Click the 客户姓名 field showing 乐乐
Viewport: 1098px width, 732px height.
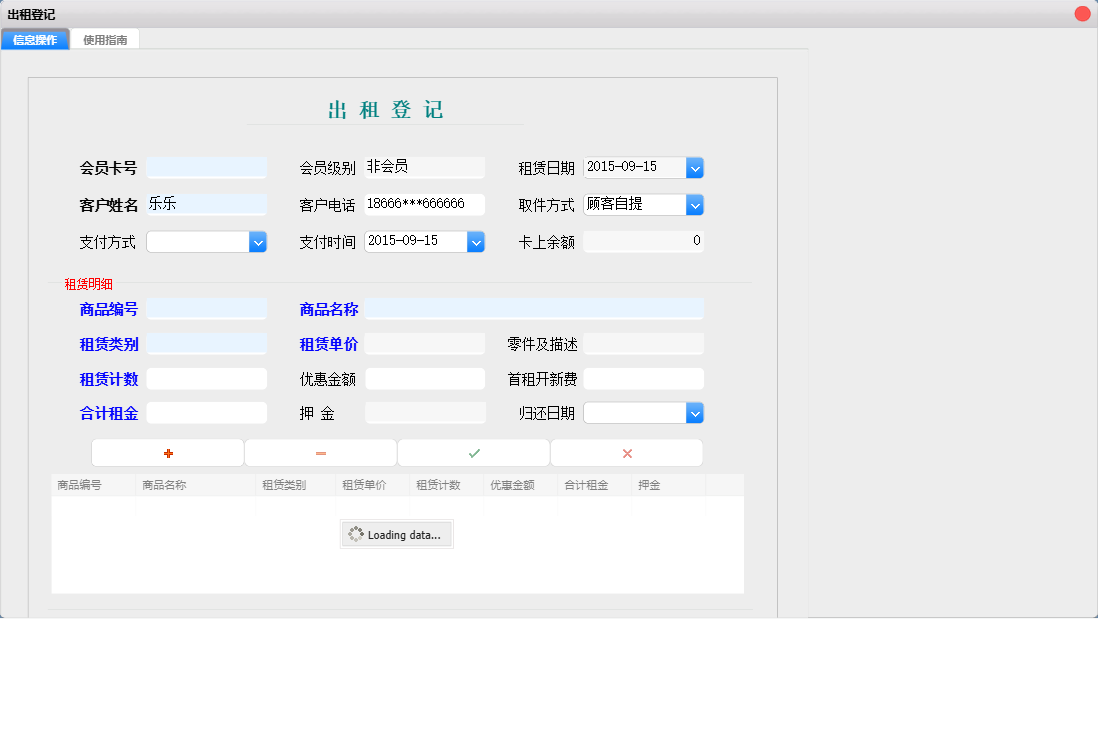pyautogui.click(x=207, y=204)
